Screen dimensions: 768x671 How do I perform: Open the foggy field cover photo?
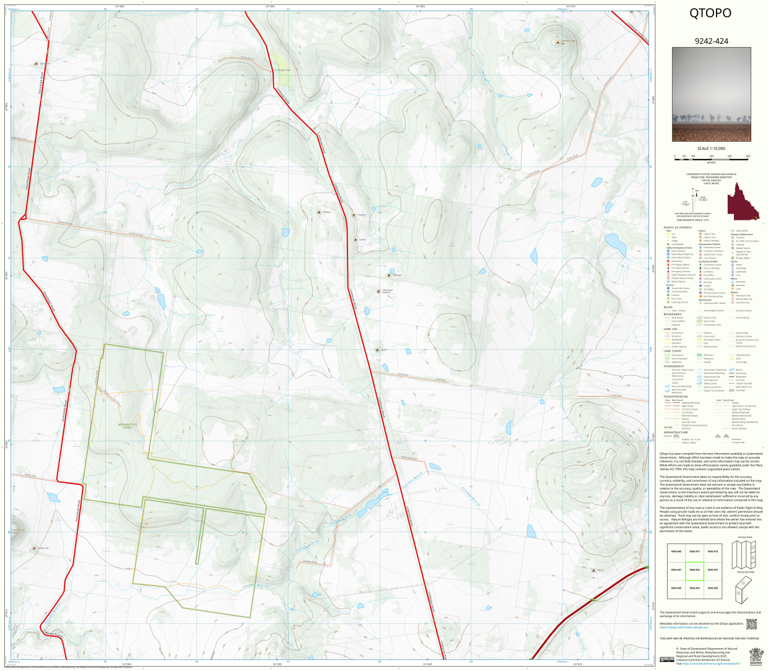pos(711,95)
